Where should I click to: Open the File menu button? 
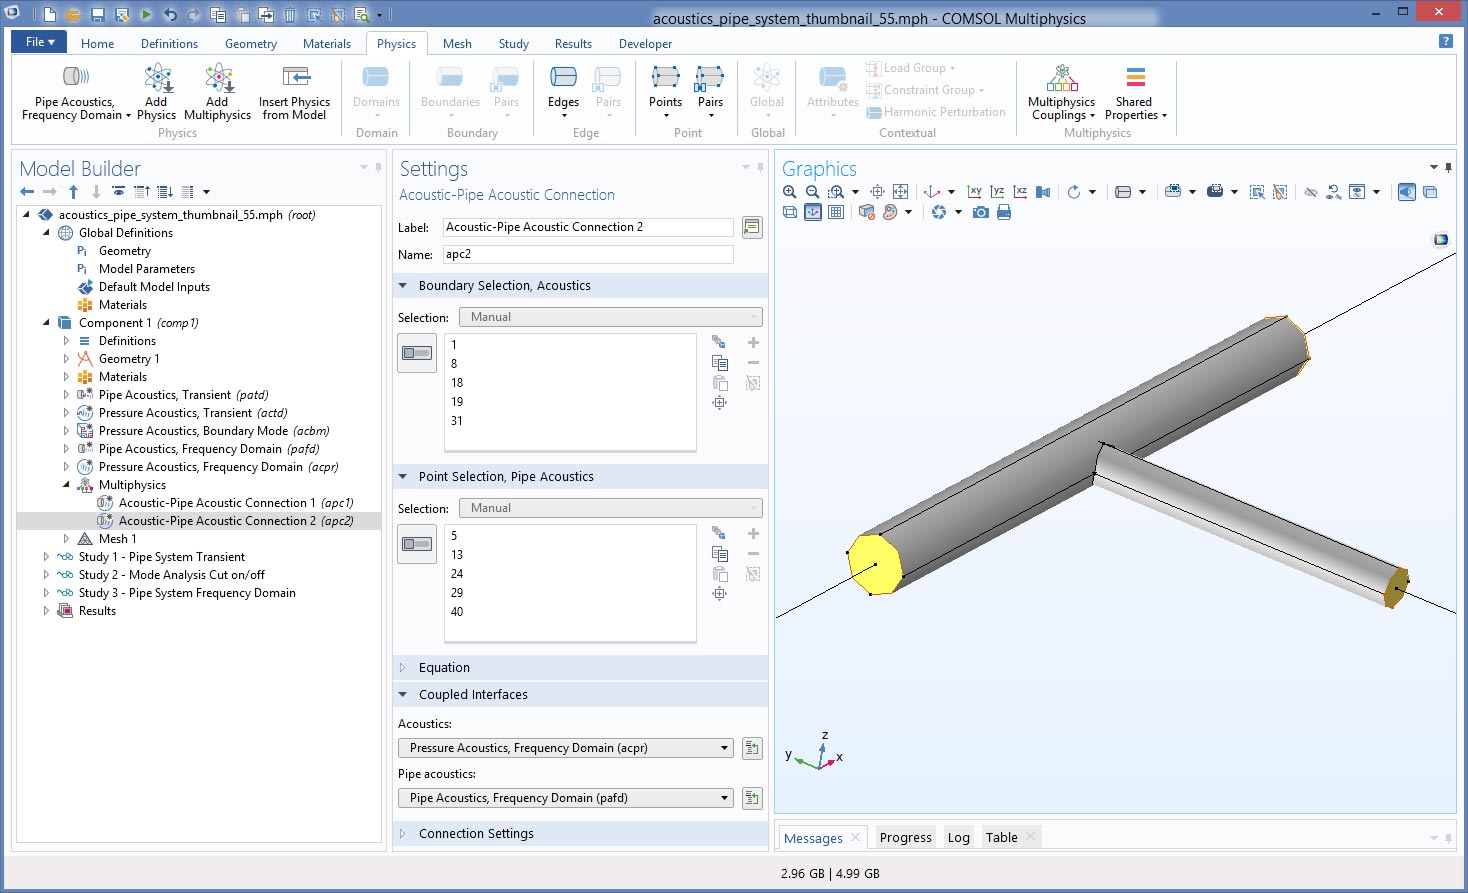pos(39,42)
